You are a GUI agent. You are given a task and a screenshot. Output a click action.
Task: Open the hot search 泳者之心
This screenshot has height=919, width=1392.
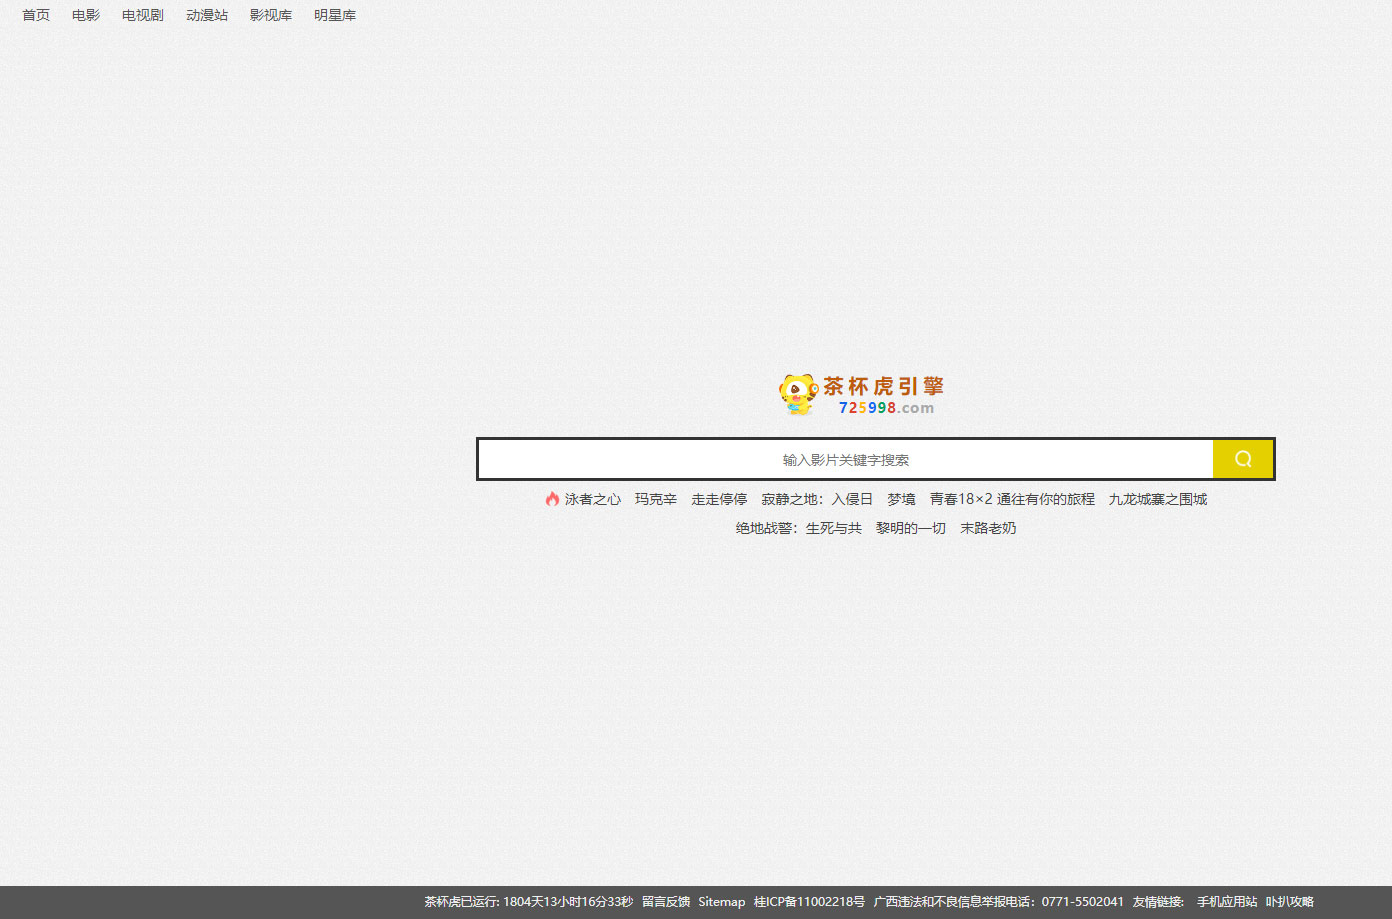593,499
